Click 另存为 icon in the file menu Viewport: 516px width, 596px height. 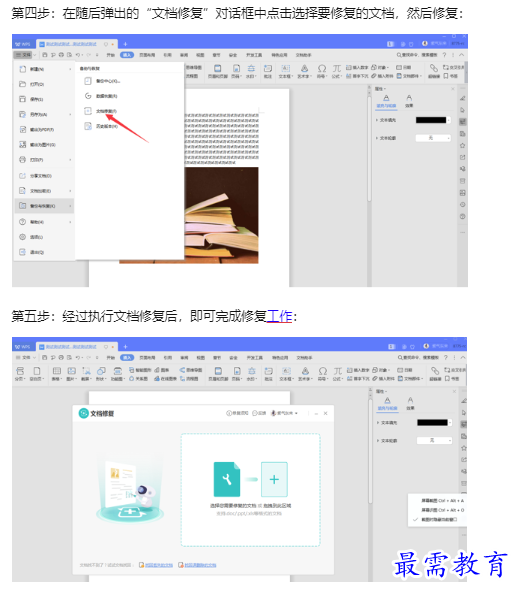pyautogui.click(x=23, y=114)
